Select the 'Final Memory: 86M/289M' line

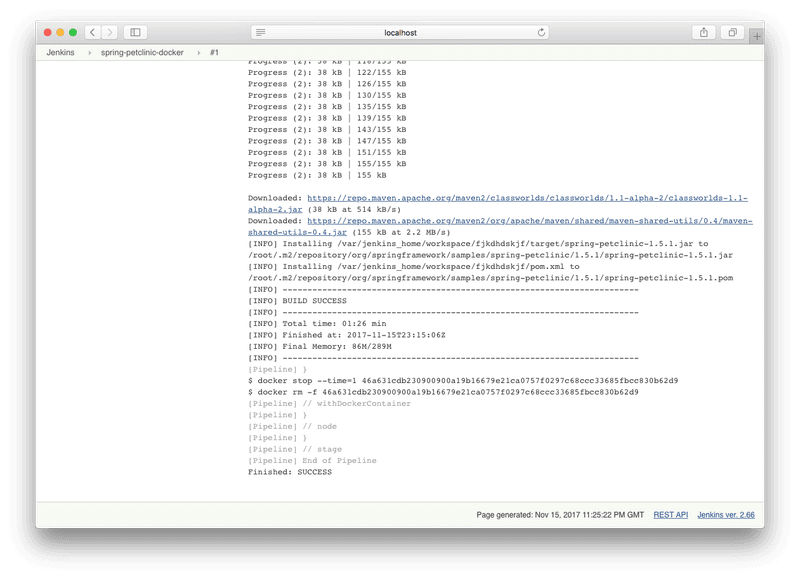[x=320, y=346]
